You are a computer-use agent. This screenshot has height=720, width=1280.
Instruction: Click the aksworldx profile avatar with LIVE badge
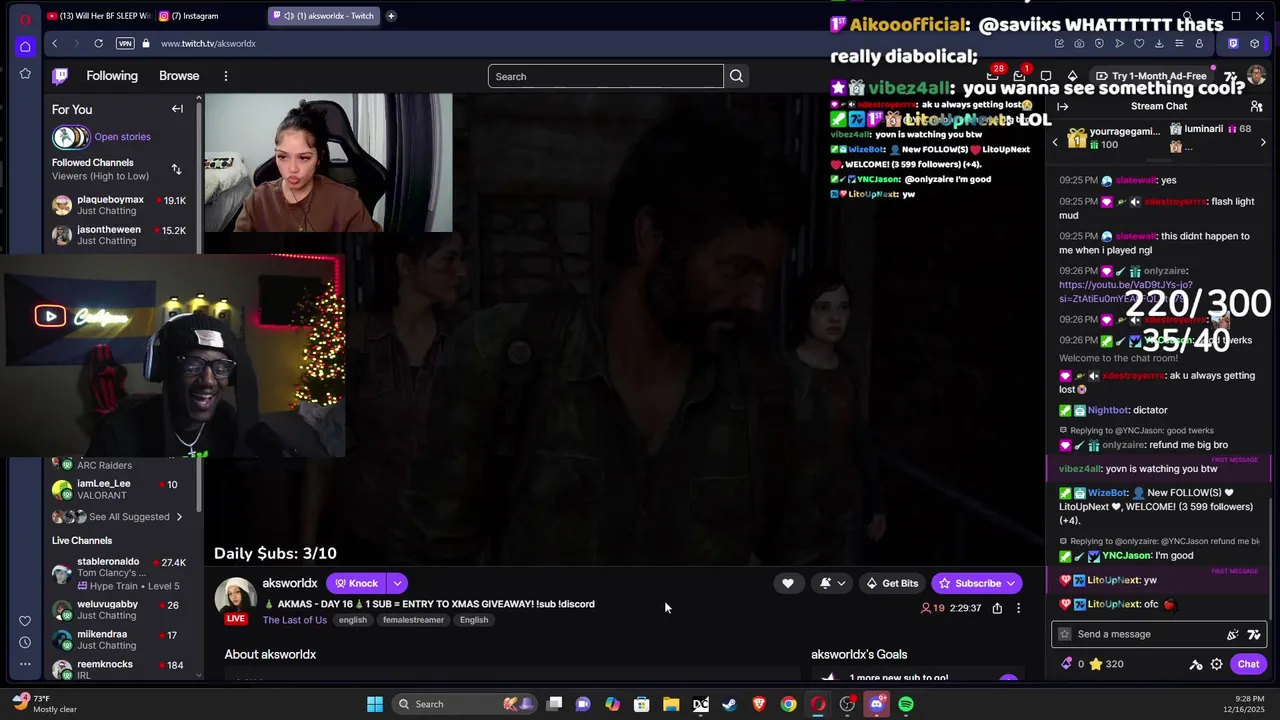236,600
